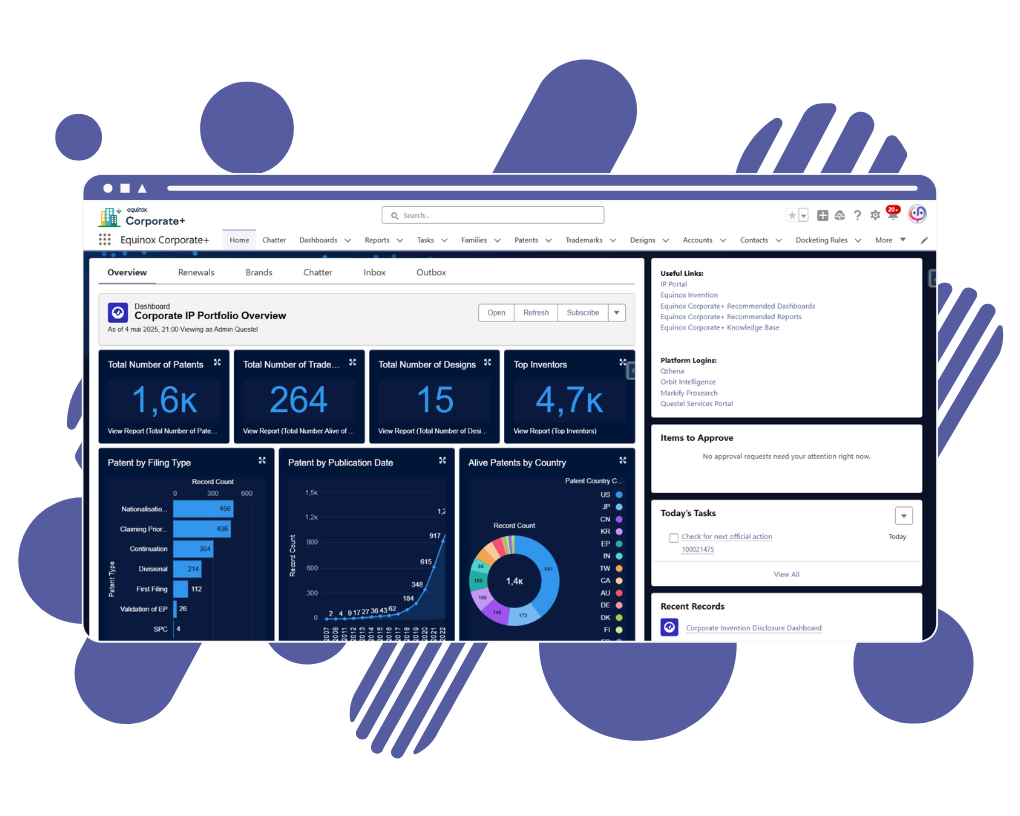Open the Designs menu chevron
1020x816 pixels.
pyautogui.click(x=665, y=241)
